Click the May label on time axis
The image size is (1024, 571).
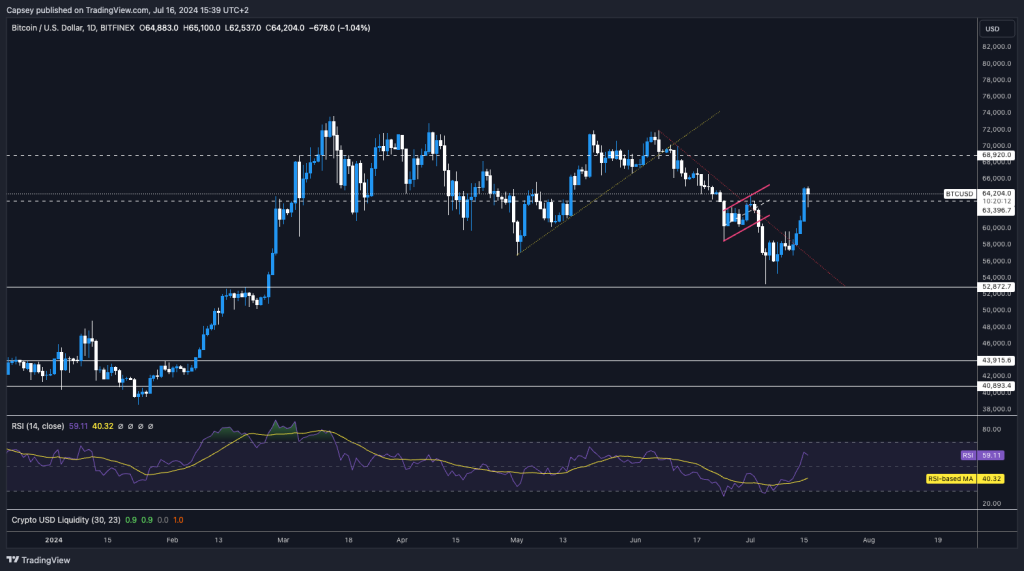[x=517, y=540]
